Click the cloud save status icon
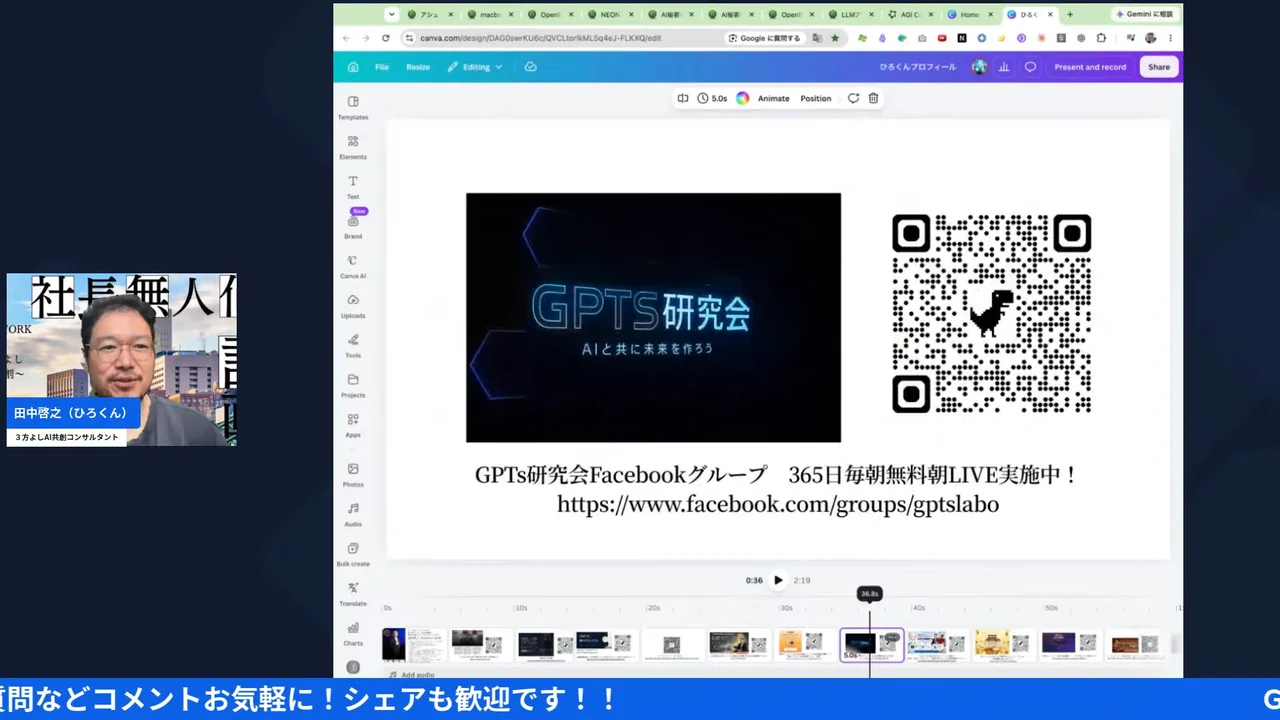 [530, 67]
